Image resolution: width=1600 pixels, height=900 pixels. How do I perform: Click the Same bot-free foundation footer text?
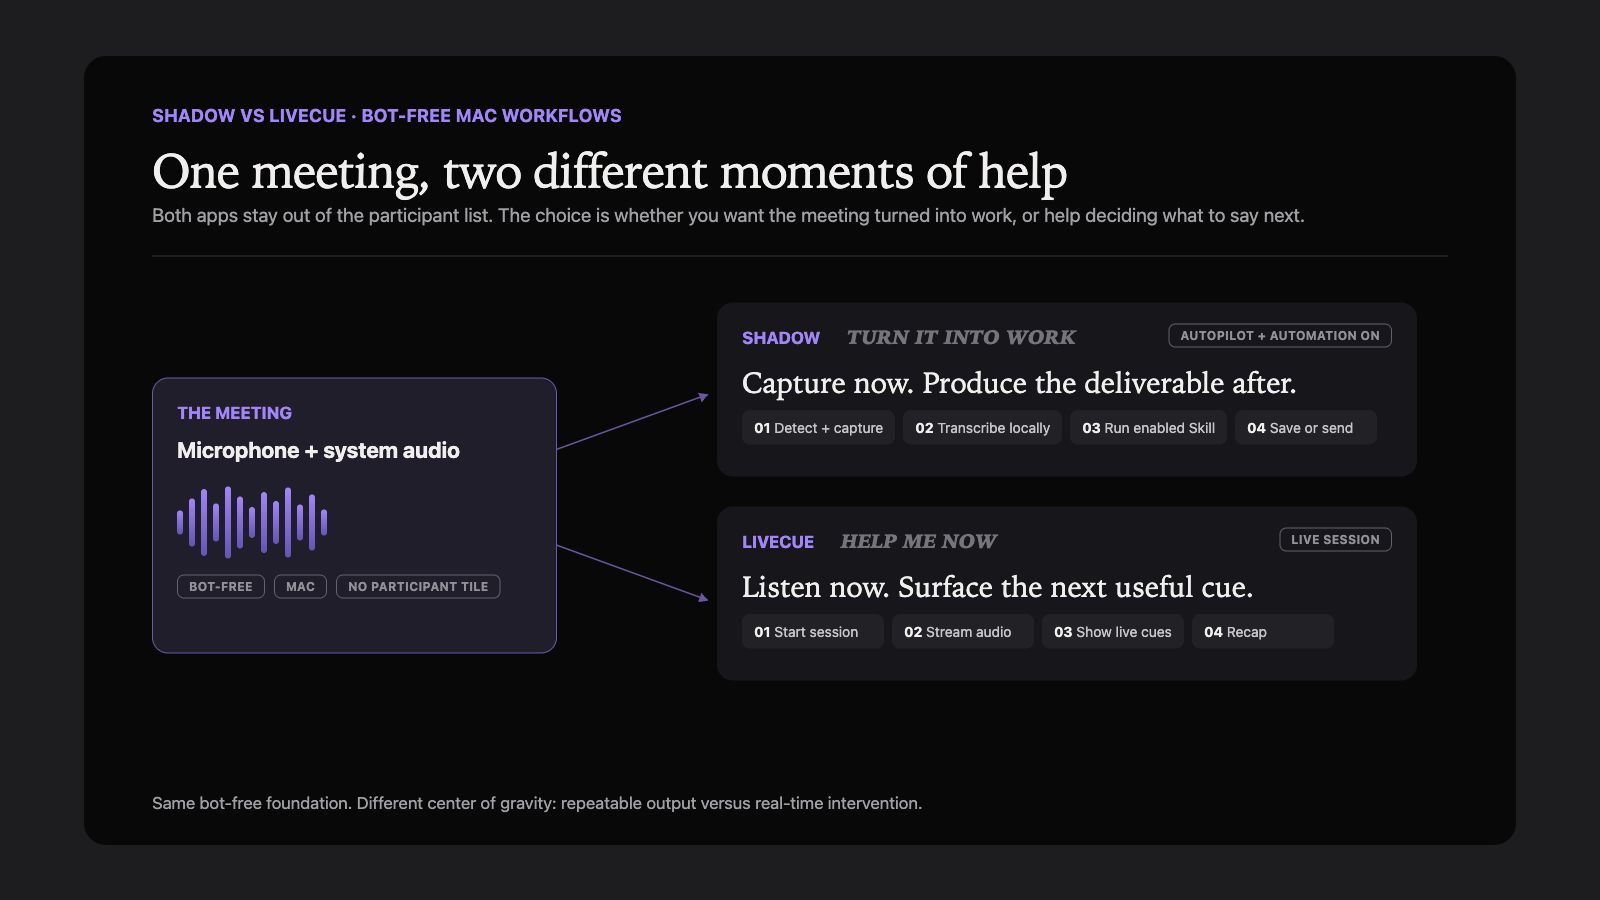coord(537,804)
